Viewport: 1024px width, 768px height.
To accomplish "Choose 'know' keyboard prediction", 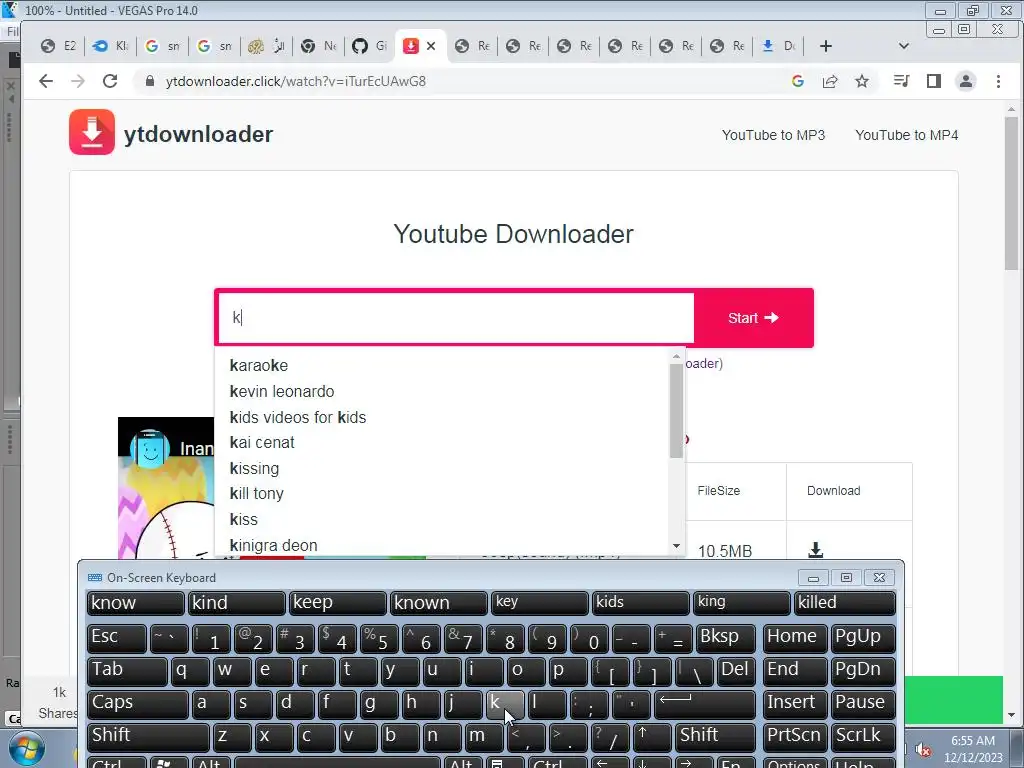I will click(x=135, y=603).
